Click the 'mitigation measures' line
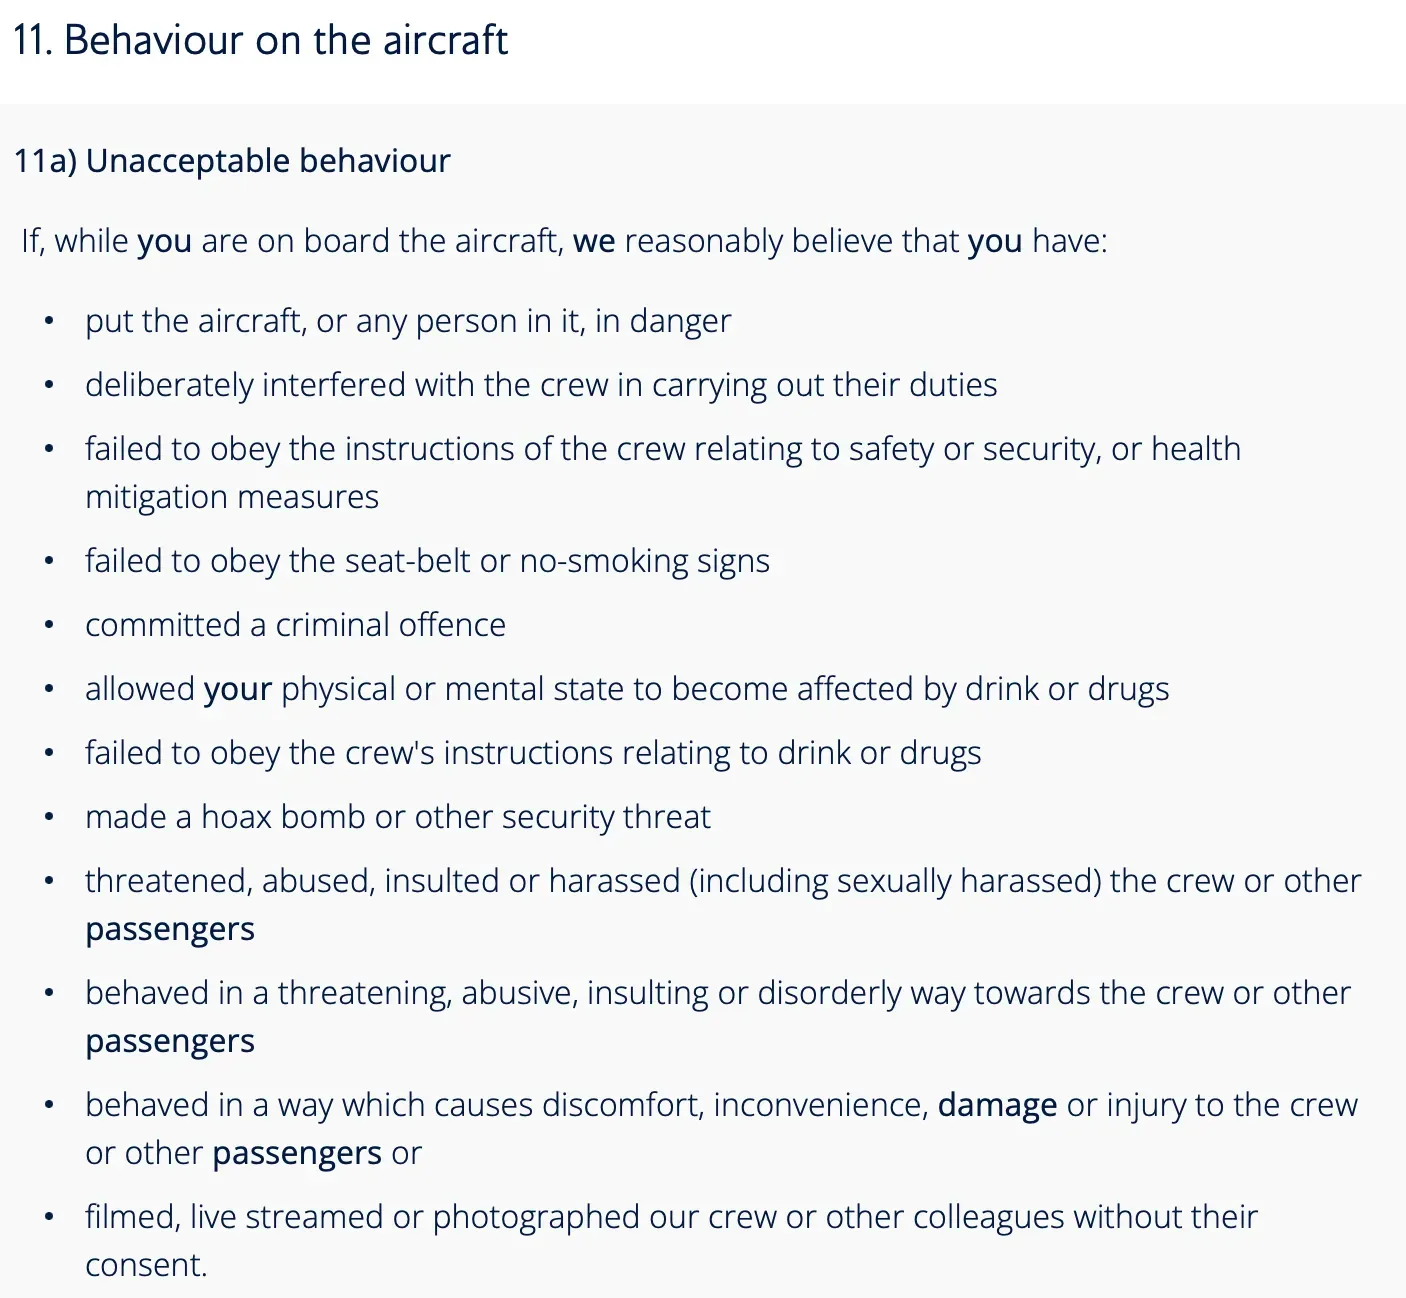1406x1298 pixels. 232,497
